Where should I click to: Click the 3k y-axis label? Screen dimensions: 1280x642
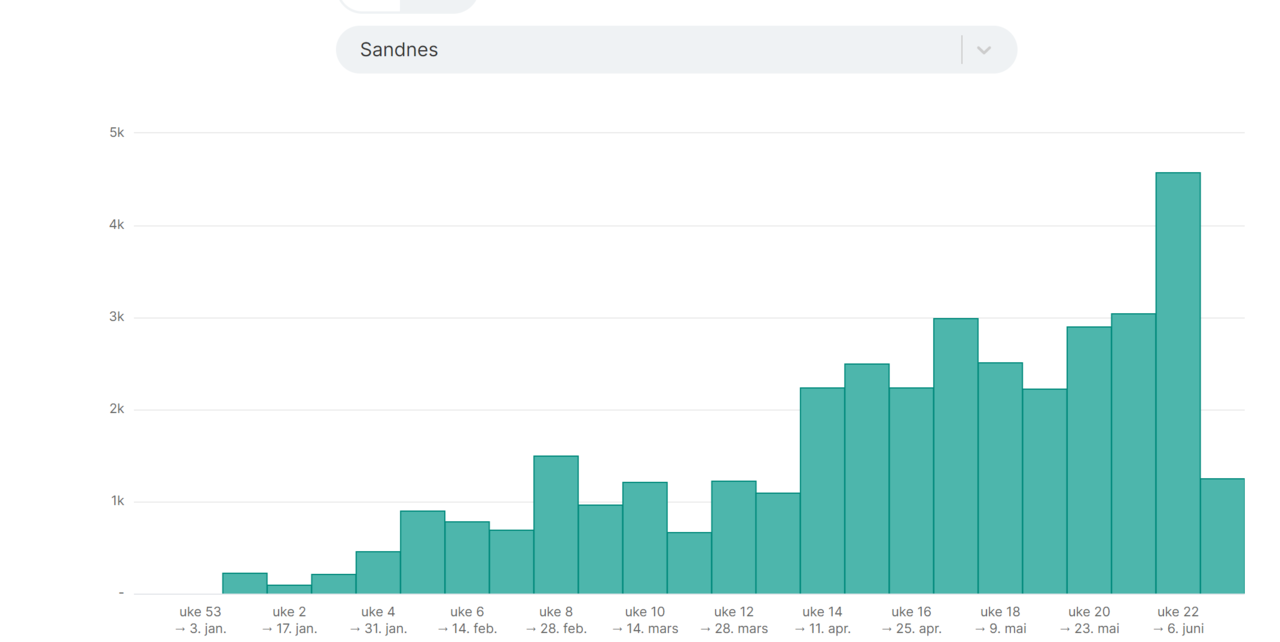[x=117, y=317]
